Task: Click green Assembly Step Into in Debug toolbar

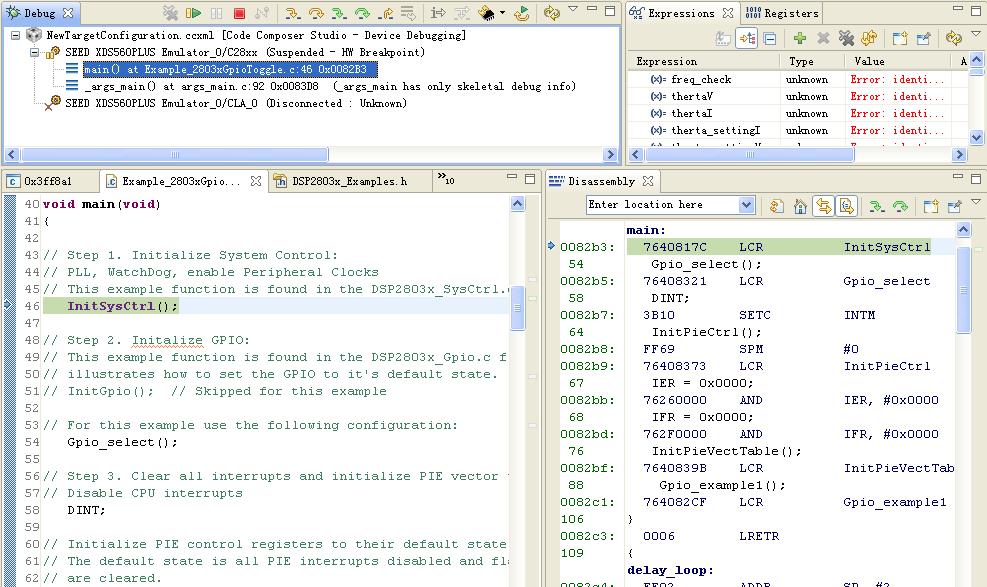Action: pos(339,13)
